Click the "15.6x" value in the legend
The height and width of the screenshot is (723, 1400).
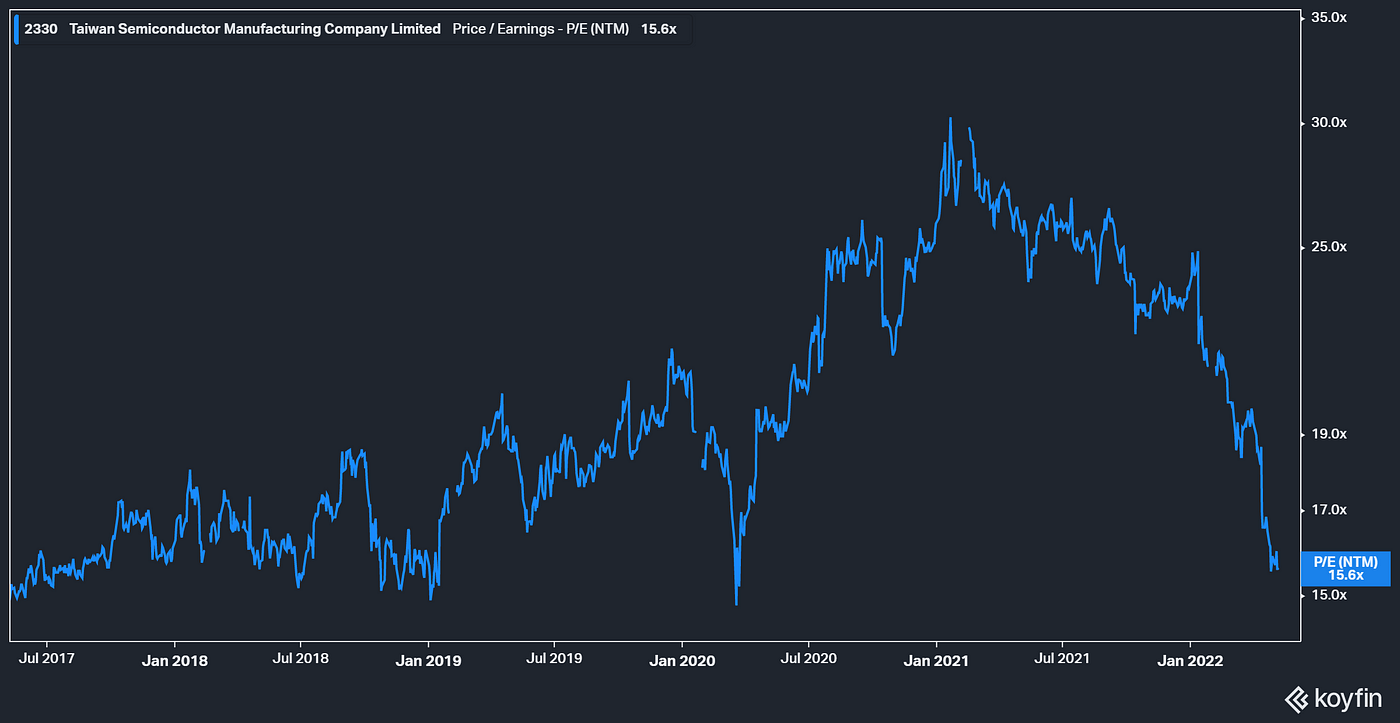(x=659, y=29)
